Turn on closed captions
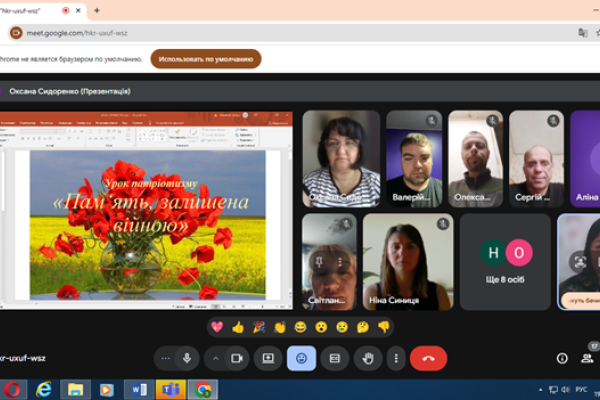 click(335, 358)
